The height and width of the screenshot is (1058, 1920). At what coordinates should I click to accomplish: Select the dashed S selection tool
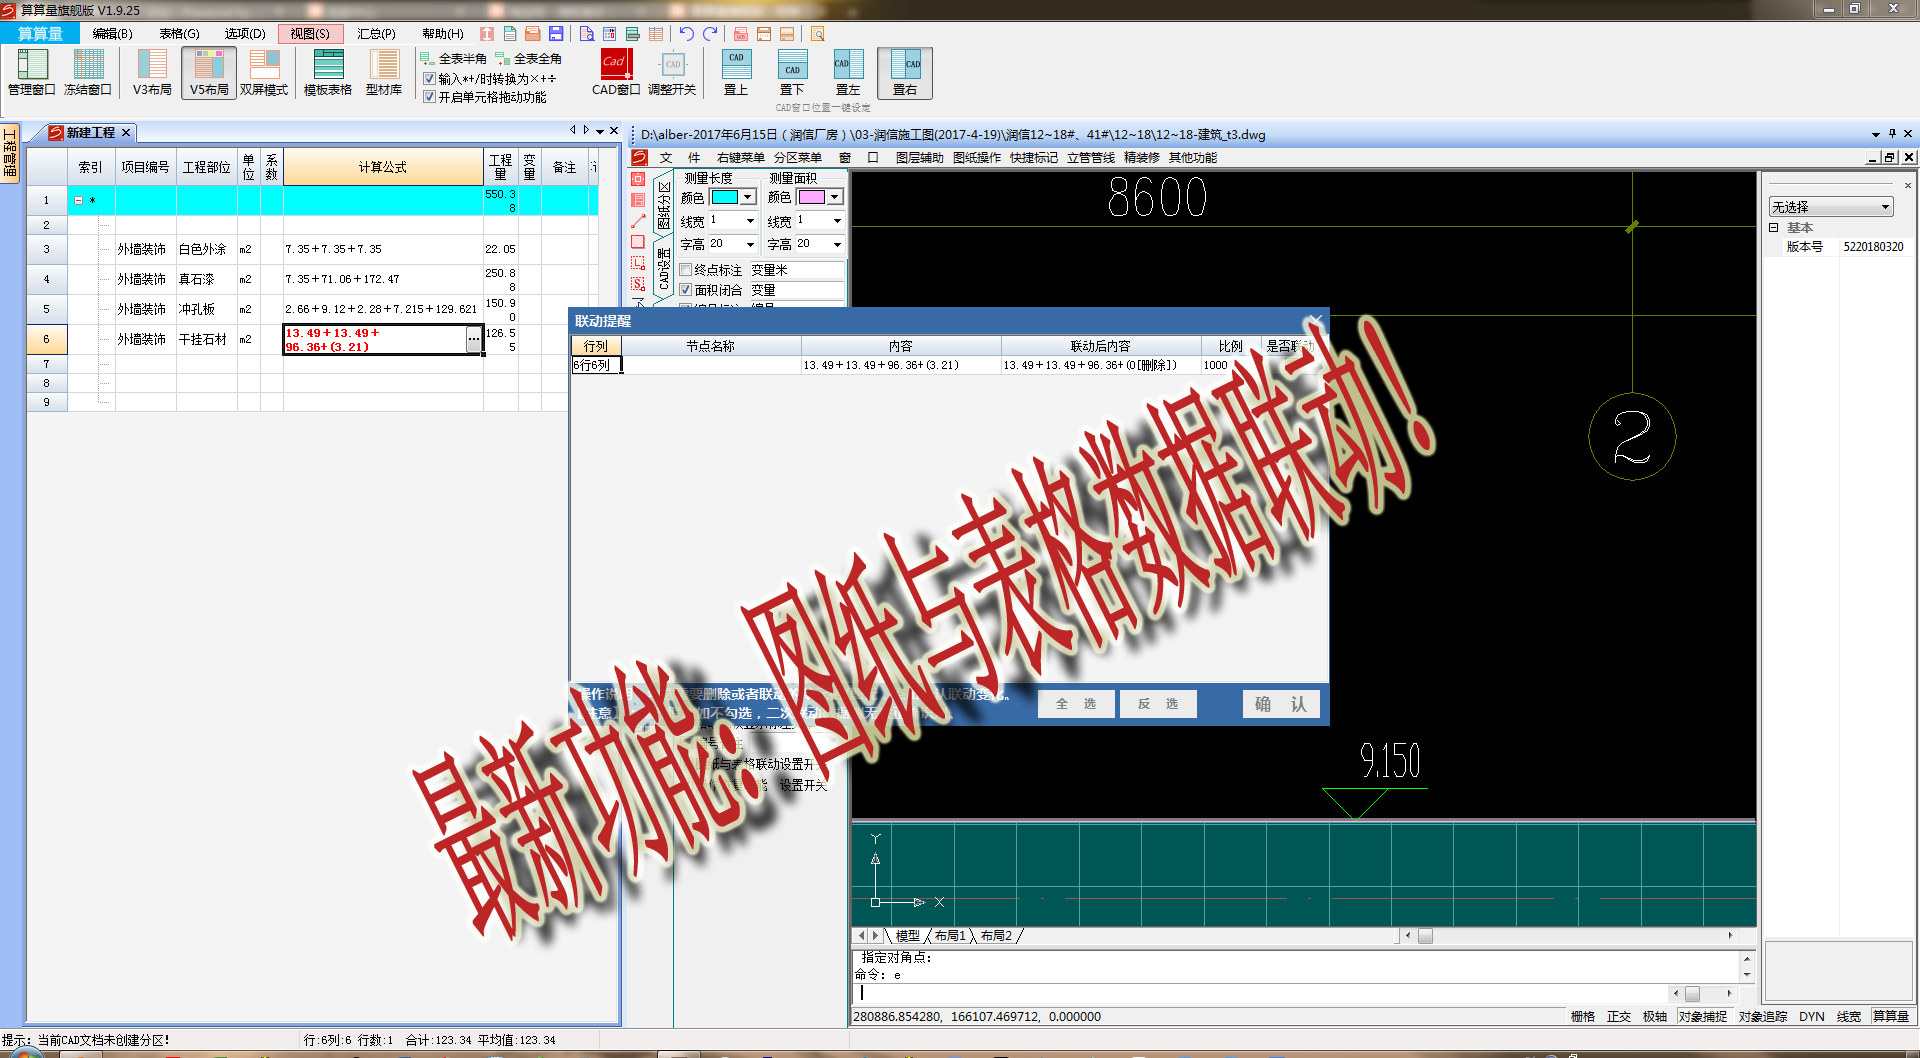click(638, 284)
